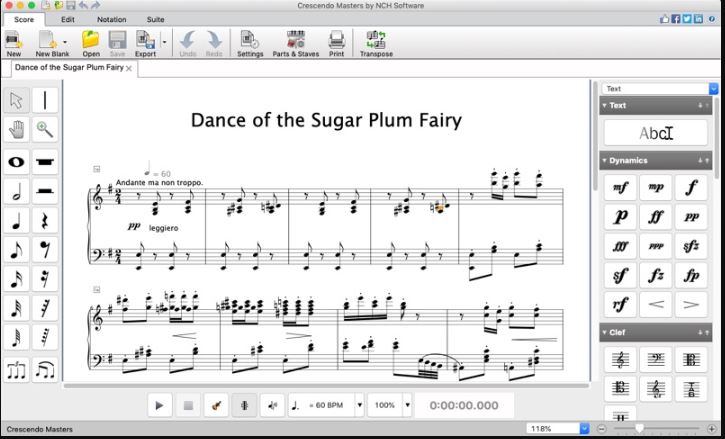This screenshot has height=439, width=725.
Task: Open Parts & Staves settings
Action: (x=295, y=44)
